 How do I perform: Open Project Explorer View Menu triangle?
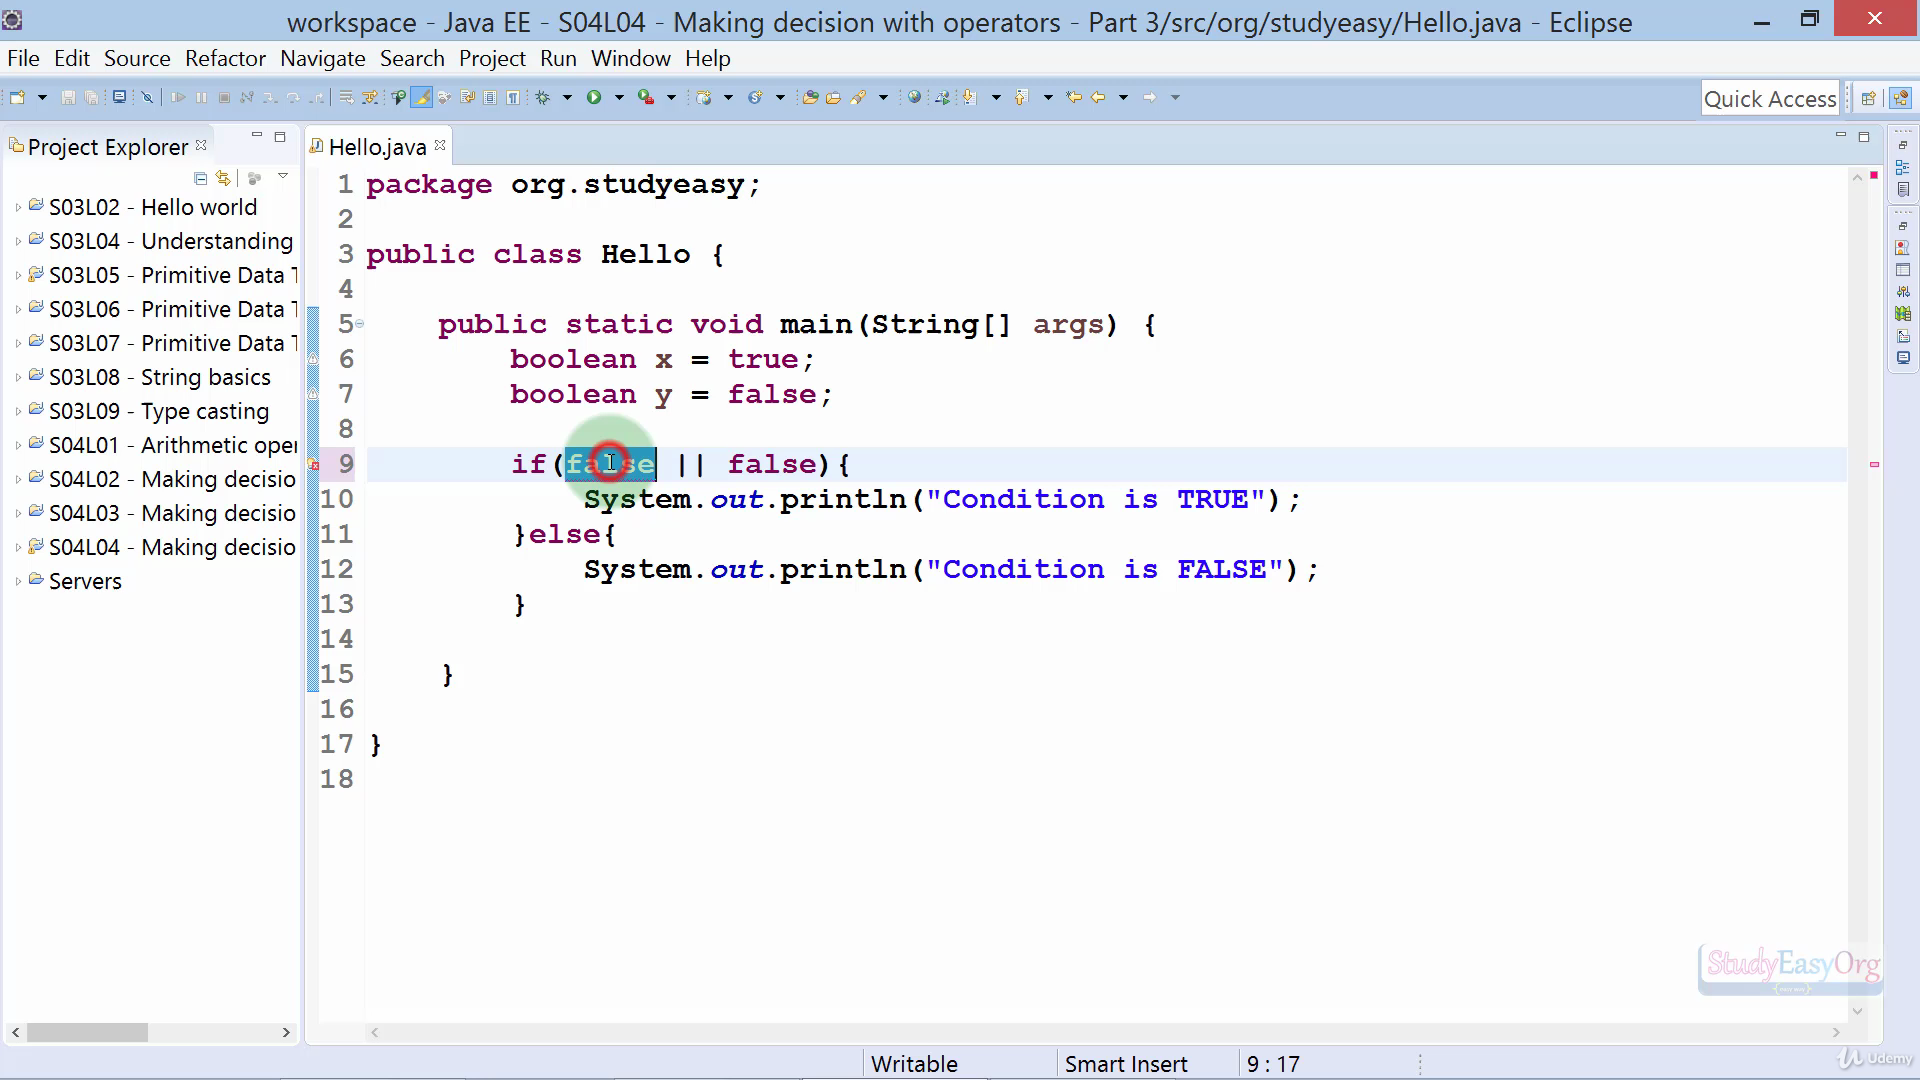(x=283, y=176)
